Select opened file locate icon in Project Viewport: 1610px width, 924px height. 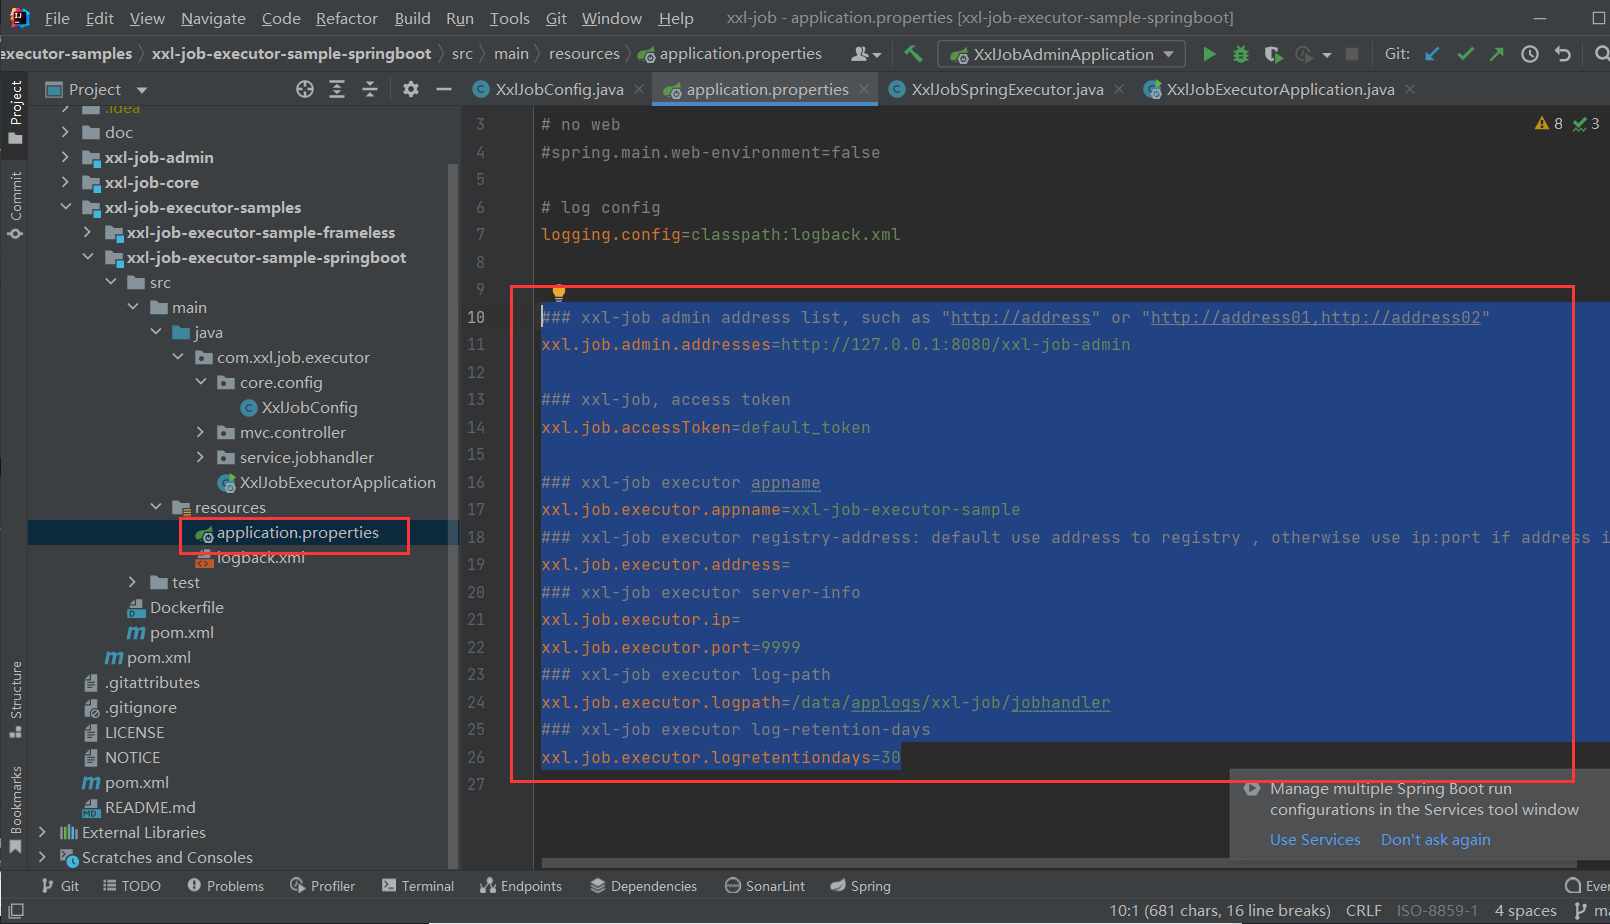pyautogui.click(x=305, y=89)
